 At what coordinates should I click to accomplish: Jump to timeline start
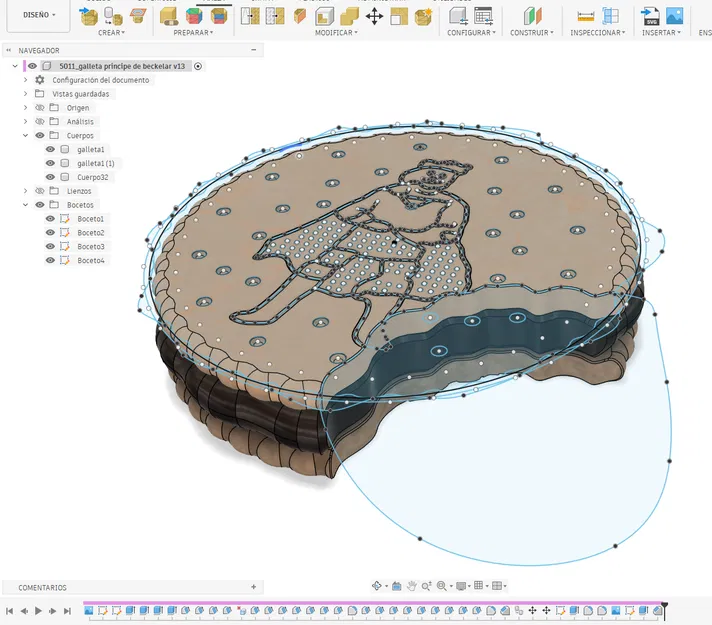[9, 611]
